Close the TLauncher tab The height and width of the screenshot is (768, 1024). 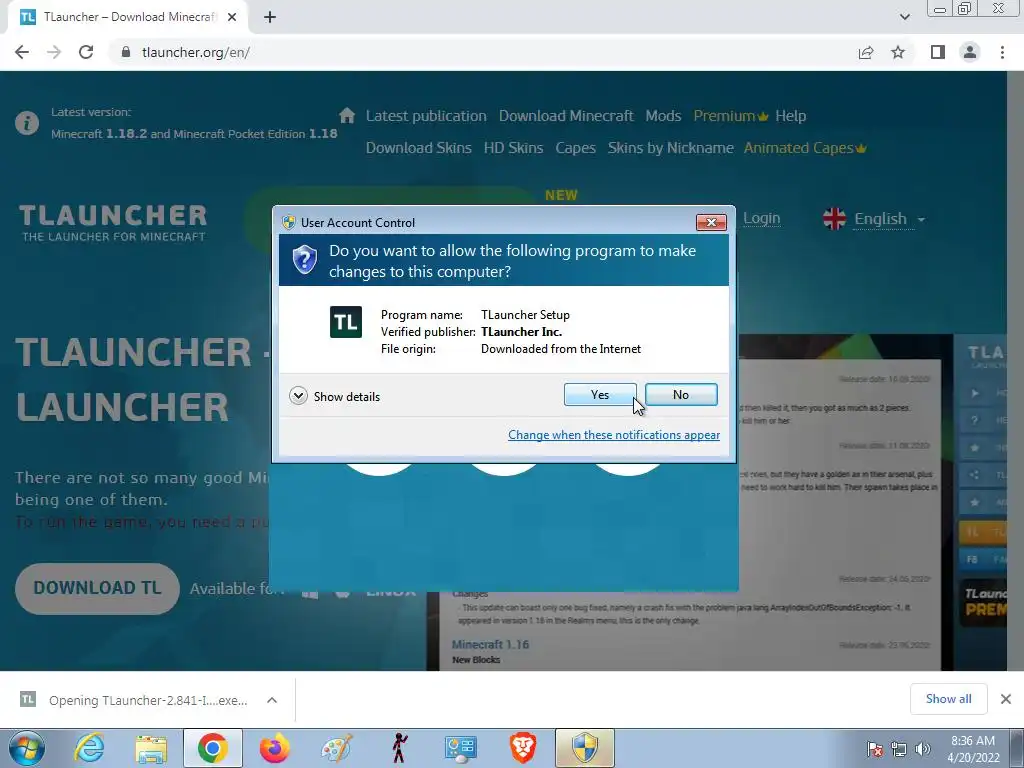(x=232, y=18)
